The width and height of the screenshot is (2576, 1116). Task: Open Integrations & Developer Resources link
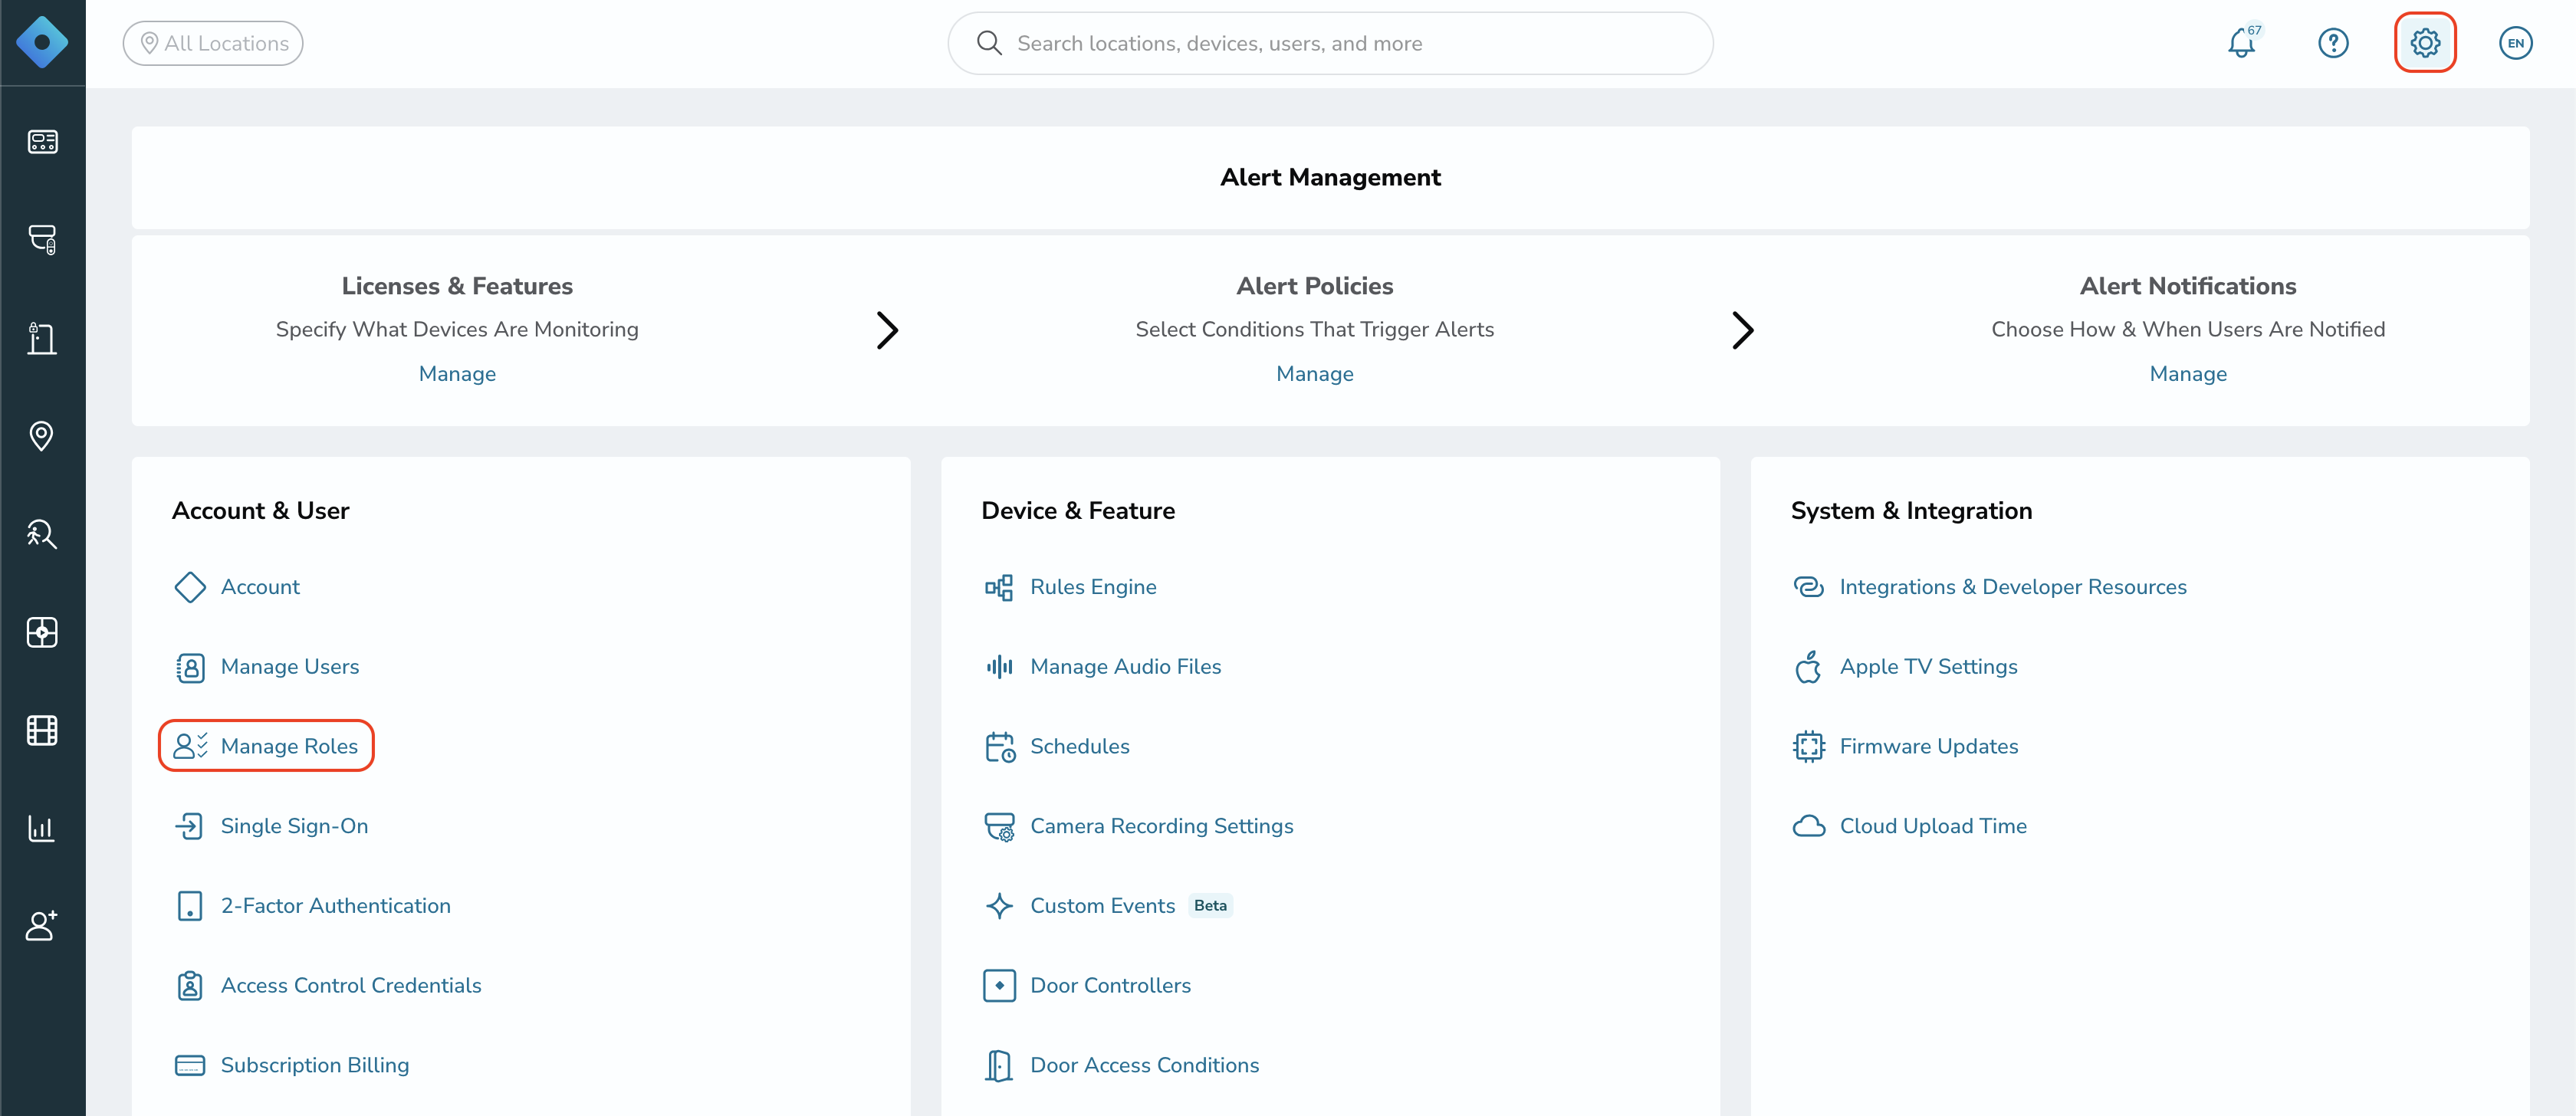click(x=2013, y=587)
